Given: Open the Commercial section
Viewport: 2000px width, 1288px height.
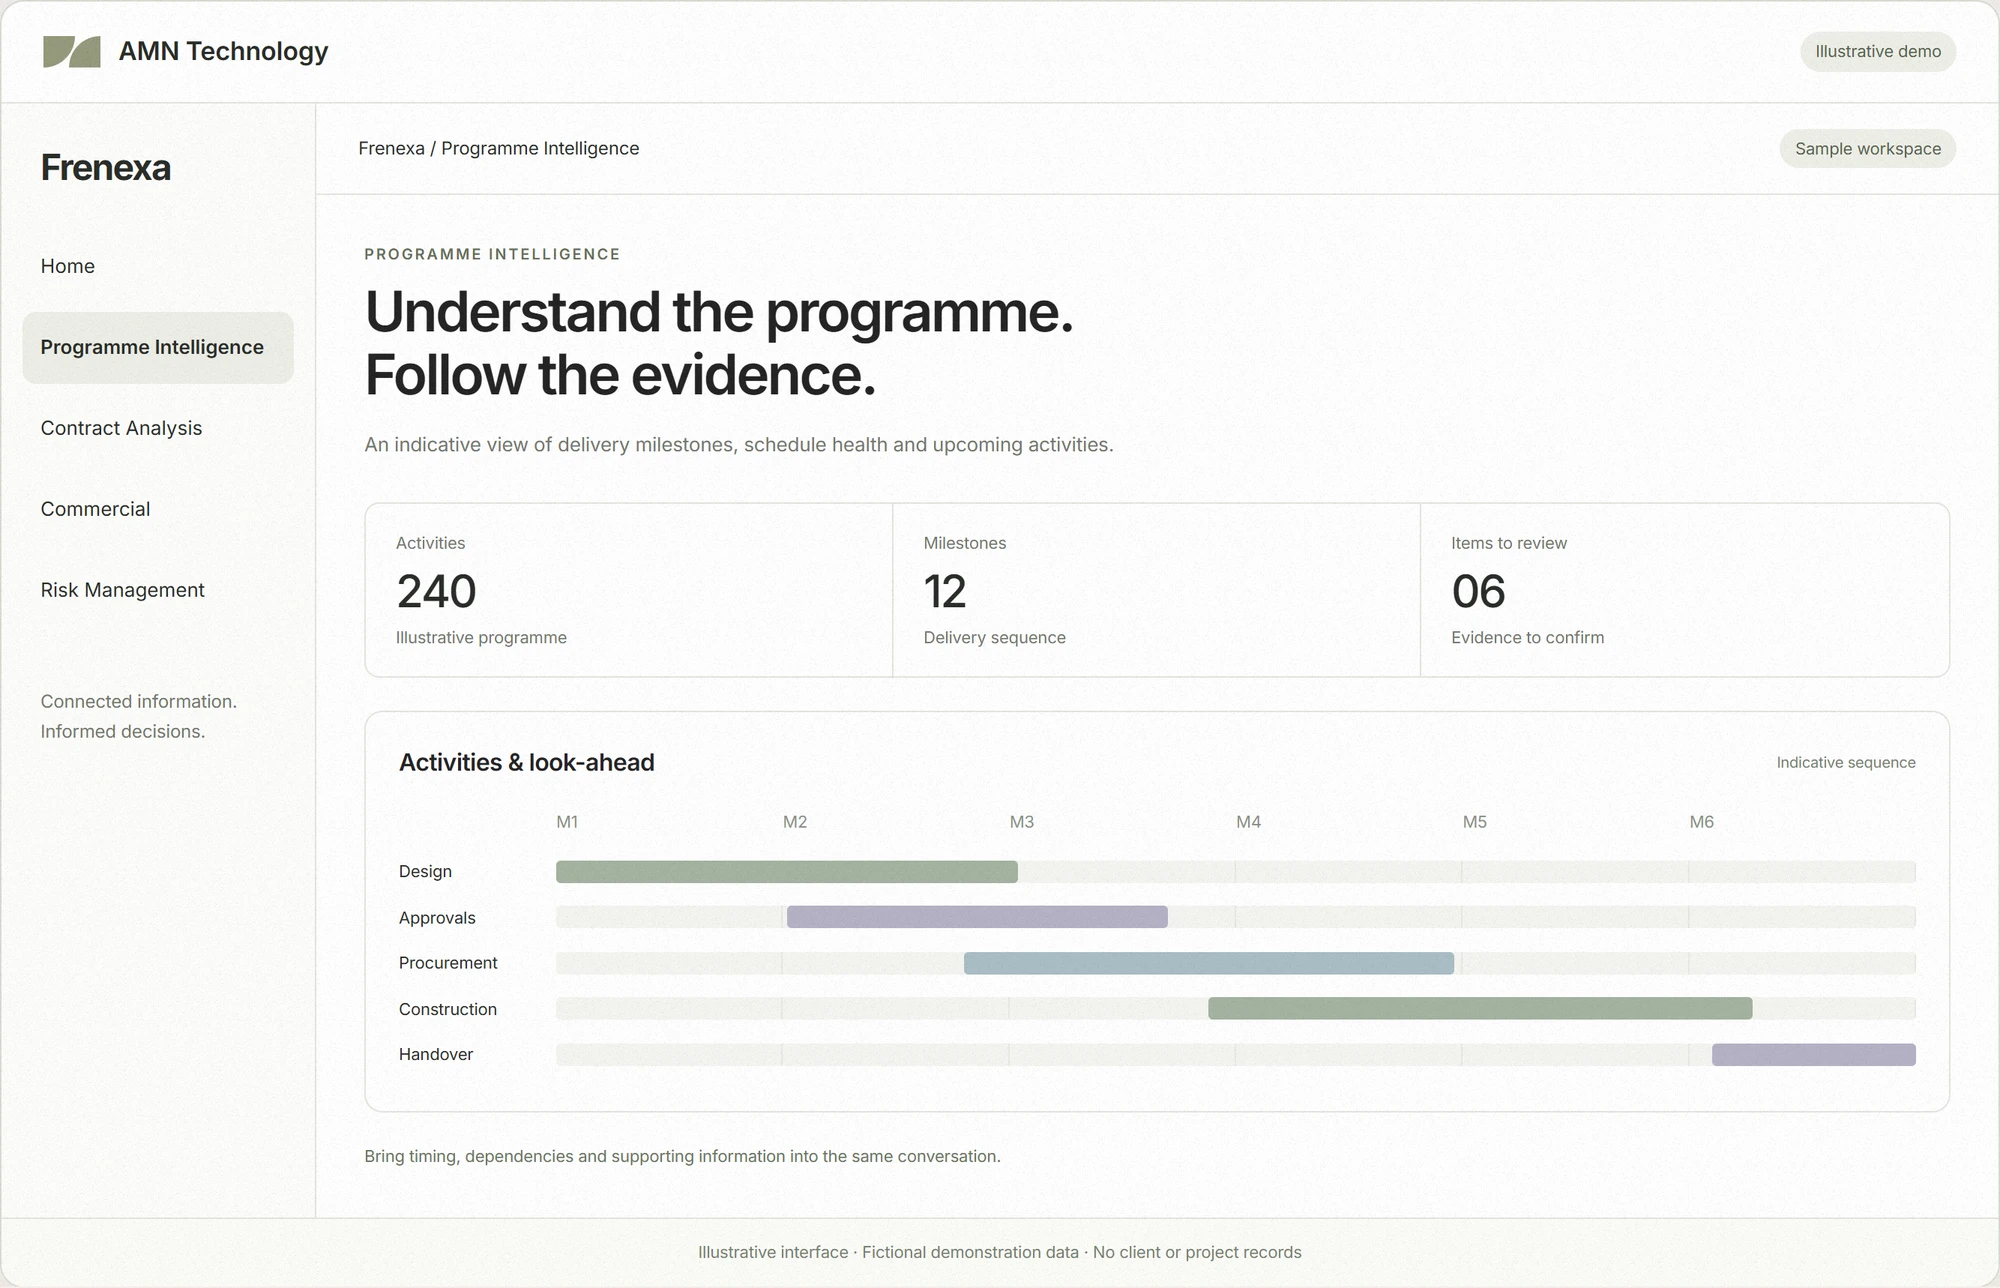Looking at the screenshot, I should (x=158, y=509).
